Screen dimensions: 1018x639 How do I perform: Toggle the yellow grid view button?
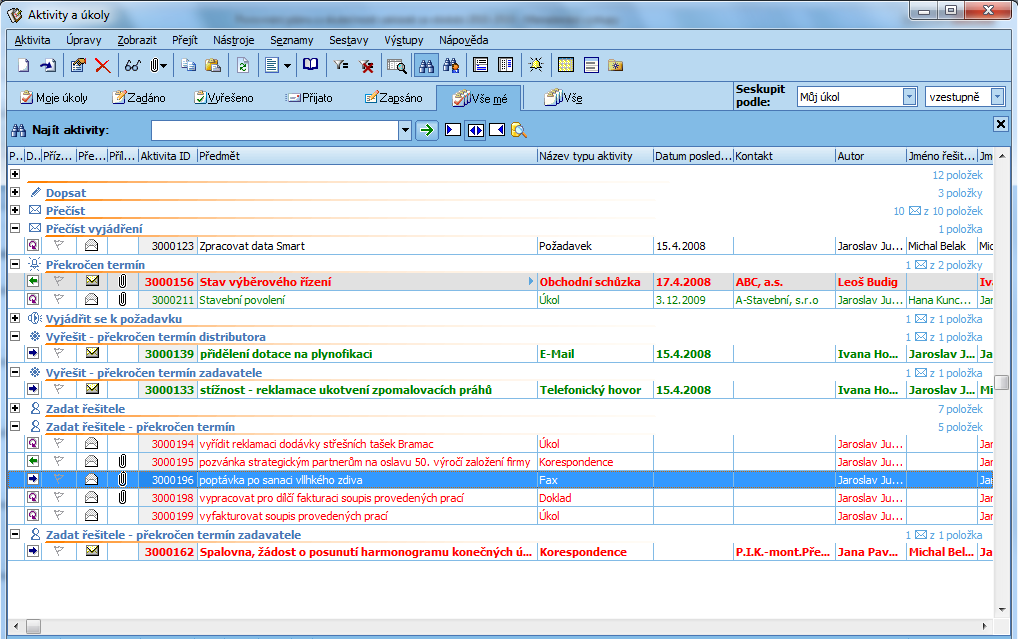point(566,66)
